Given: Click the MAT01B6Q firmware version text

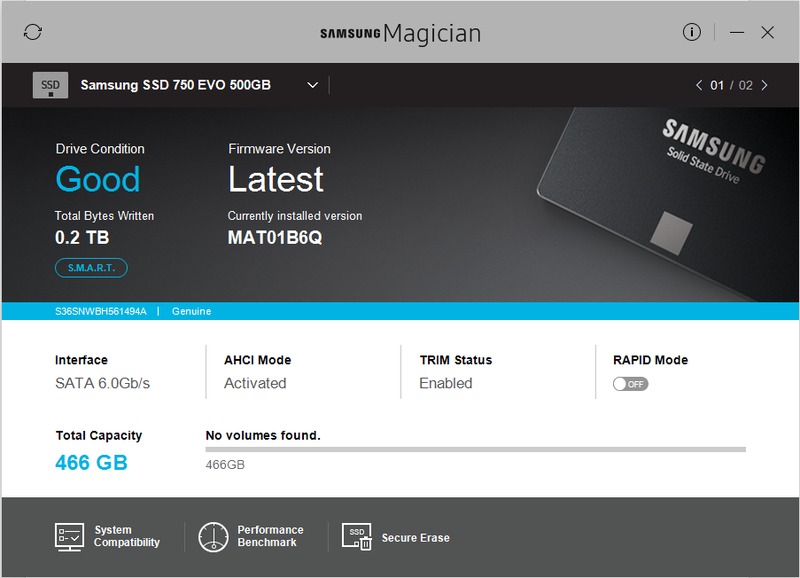Looking at the screenshot, I should [275, 238].
